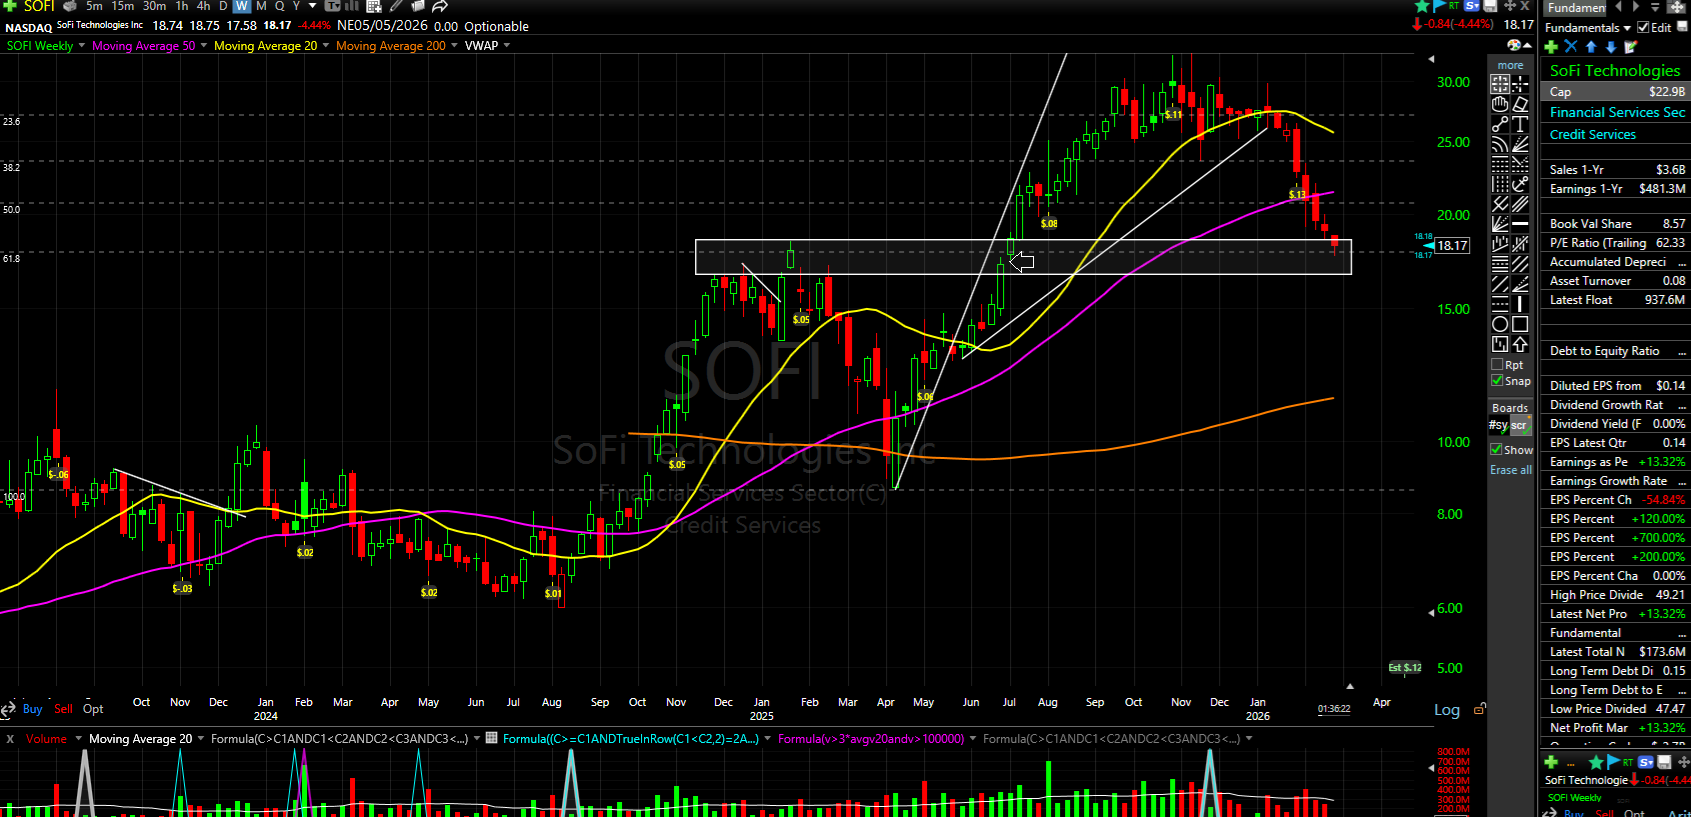Open the blue S dropdown above chart
Image resolution: width=1691 pixels, height=817 pixels.
click(x=1472, y=6)
